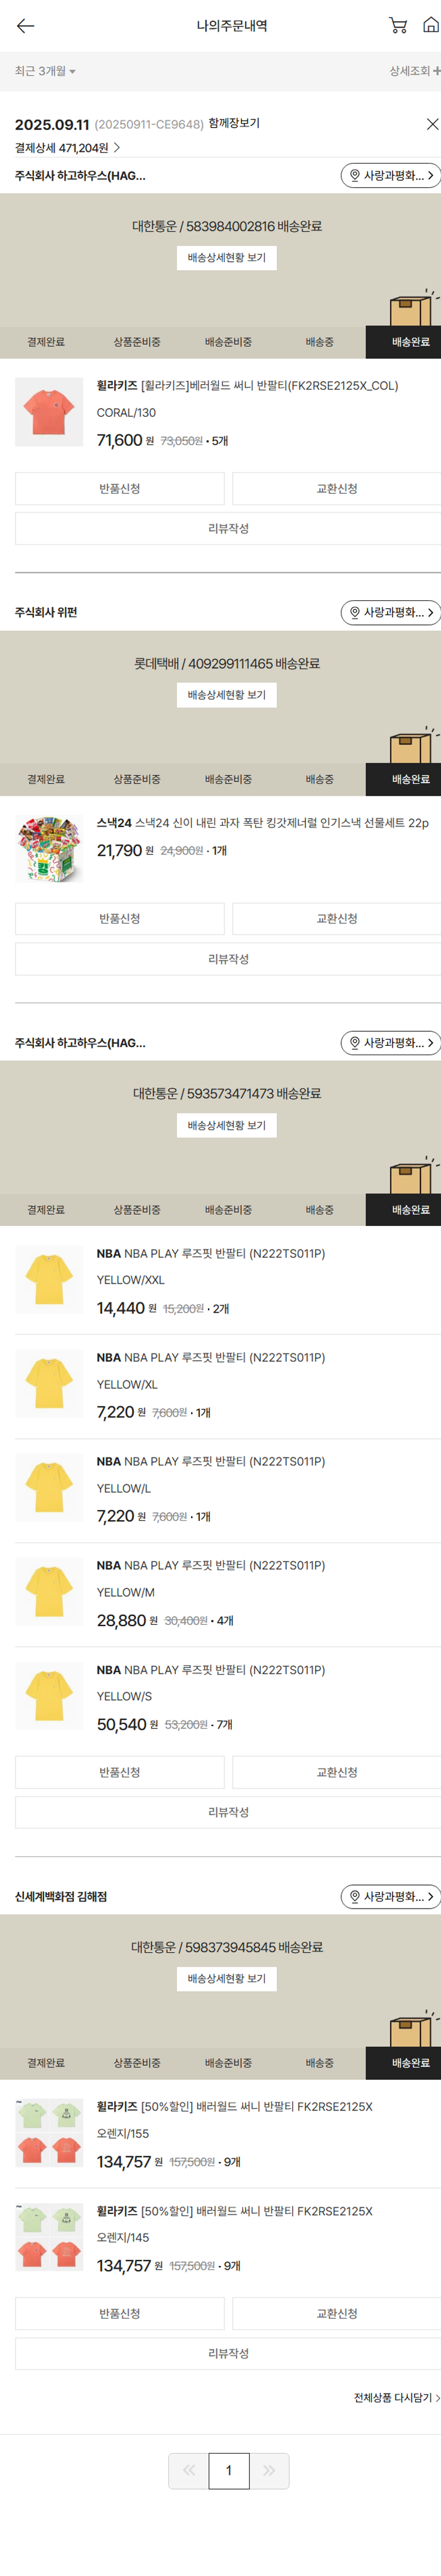The height and width of the screenshot is (2576, 441).
Task: Click 전체상품 다시담기 link
Action: click(396, 2398)
